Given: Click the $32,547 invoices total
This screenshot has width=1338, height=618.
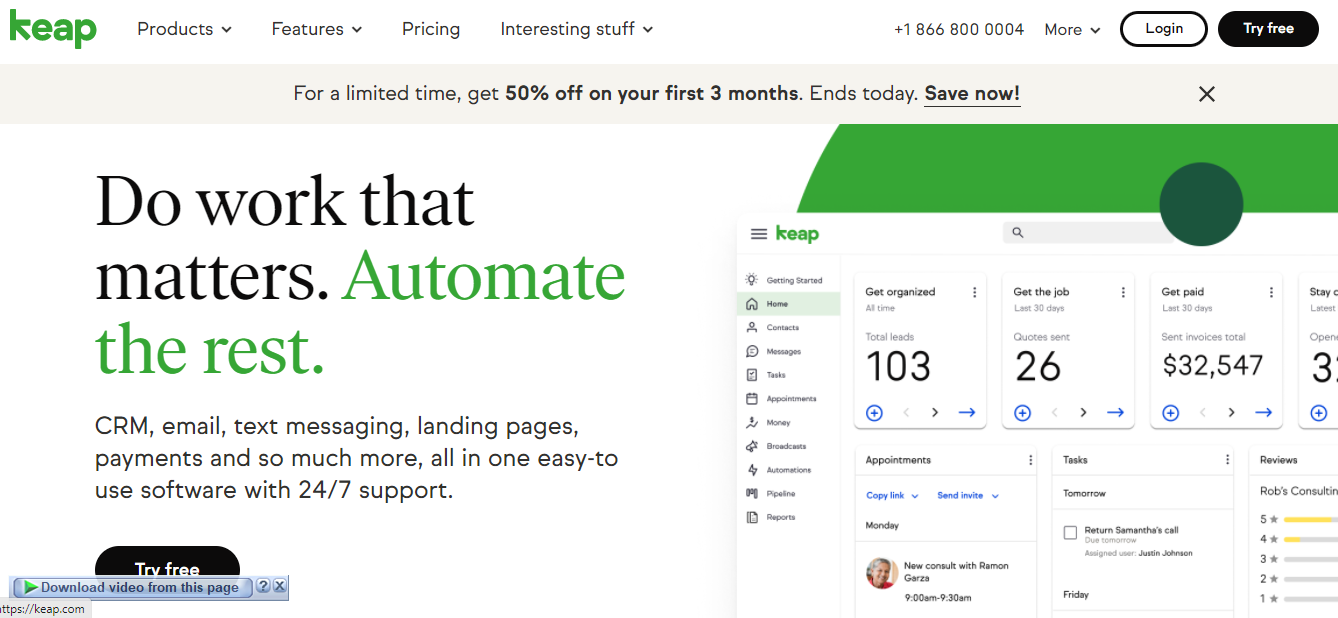Looking at the screenshot, I should coord(1212,366).
